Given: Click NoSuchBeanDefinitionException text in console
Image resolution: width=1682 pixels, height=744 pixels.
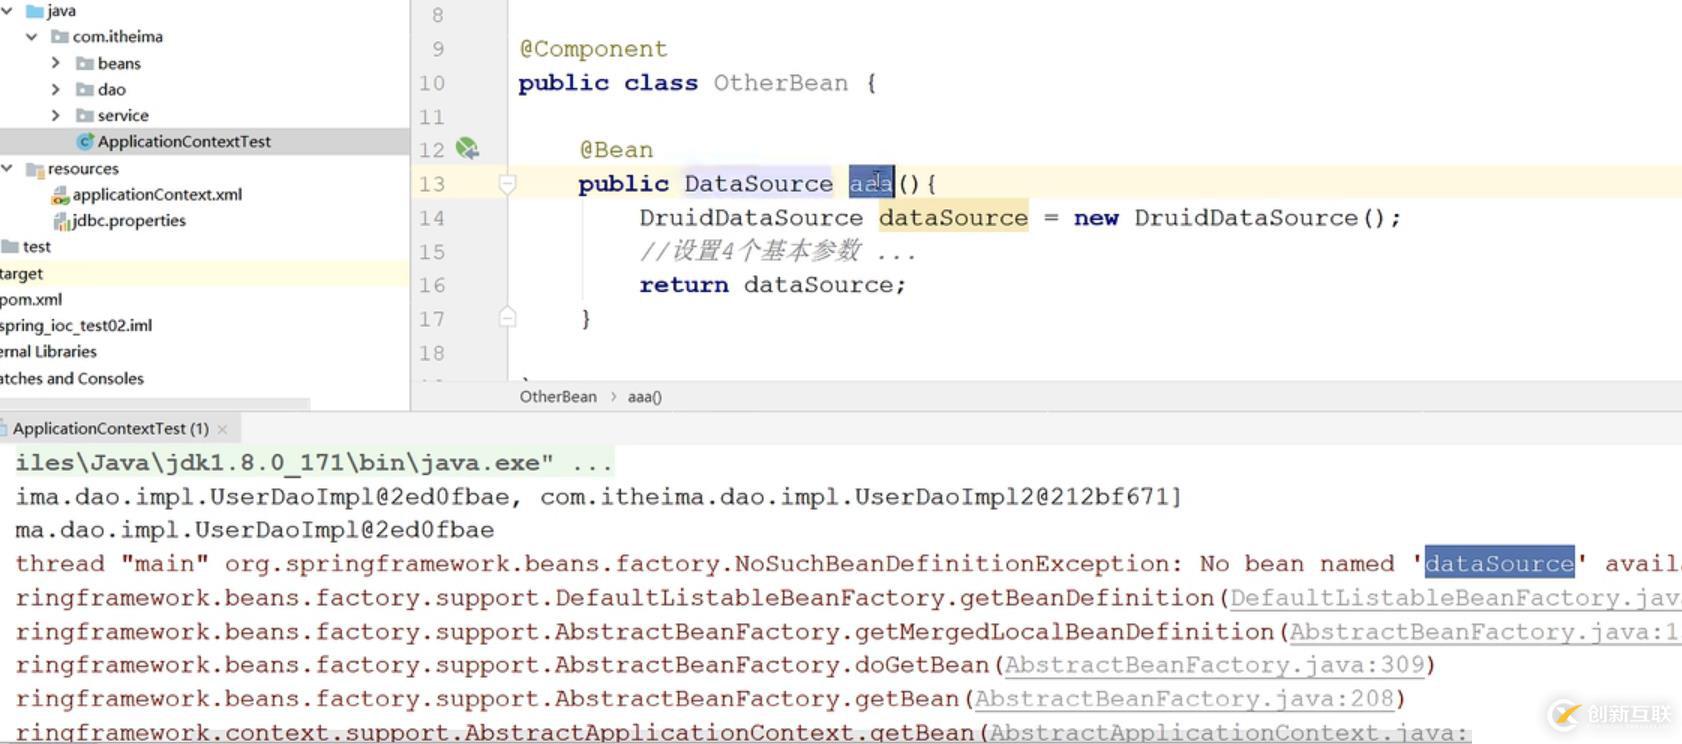Looking at the screenshot, I should point(958,564).
